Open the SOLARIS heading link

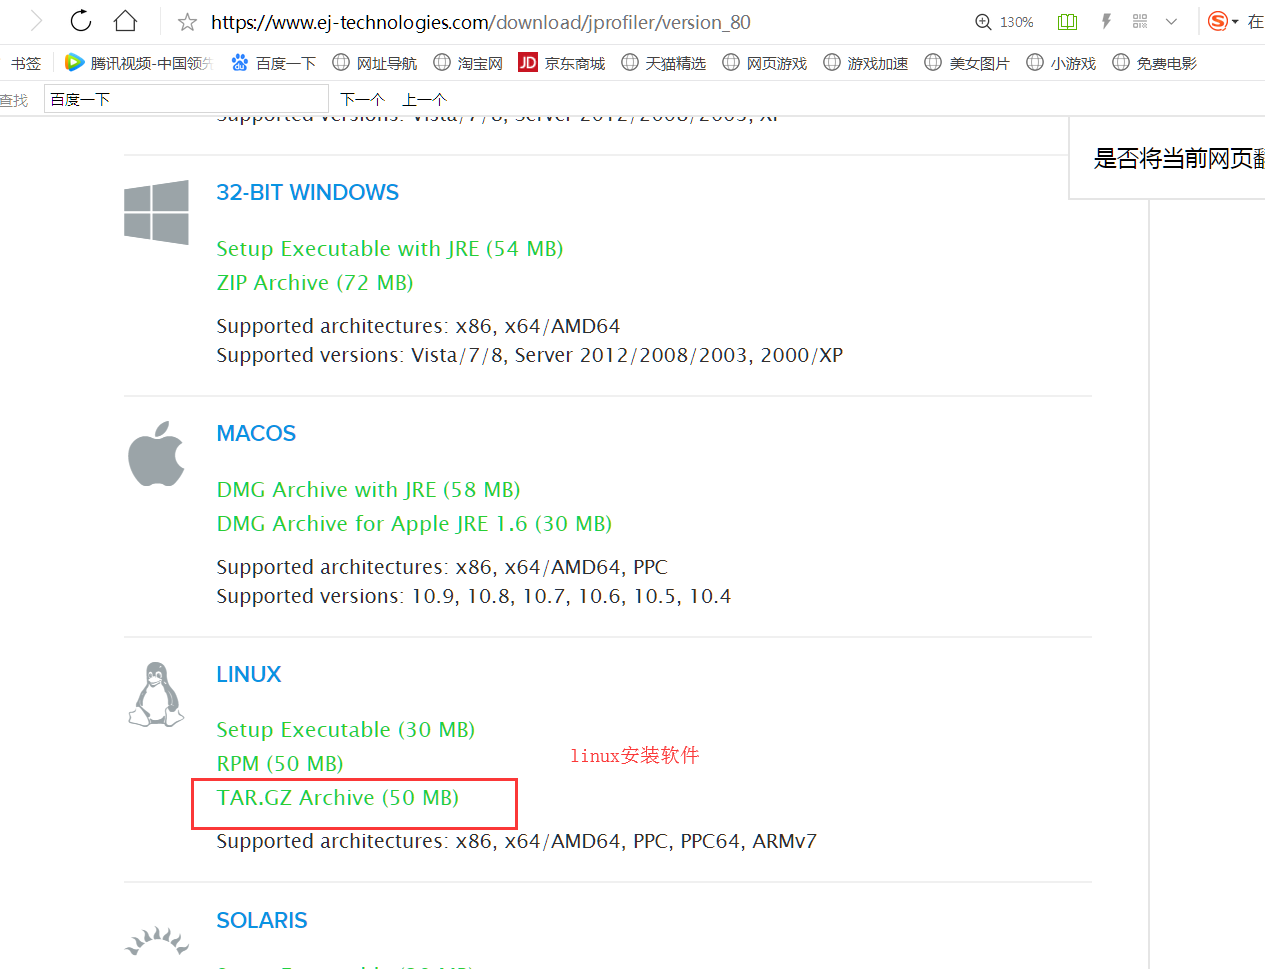[x=262, y=920]
